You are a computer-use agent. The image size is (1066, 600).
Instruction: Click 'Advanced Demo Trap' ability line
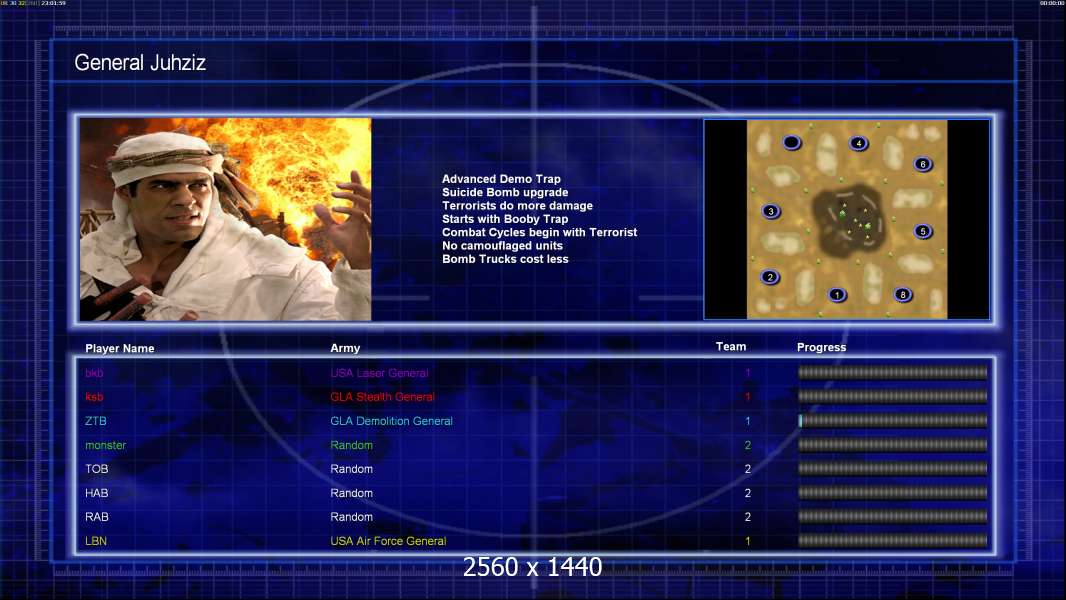(x=502, y=179)
